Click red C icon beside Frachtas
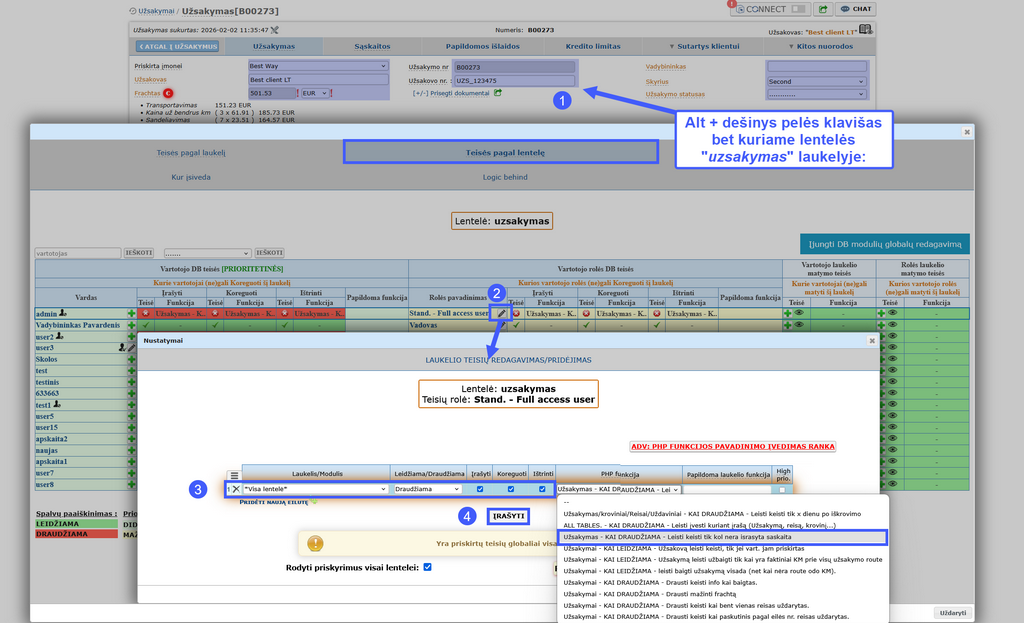Viewport: 1024px width, 623px height. tap(168, 93)
